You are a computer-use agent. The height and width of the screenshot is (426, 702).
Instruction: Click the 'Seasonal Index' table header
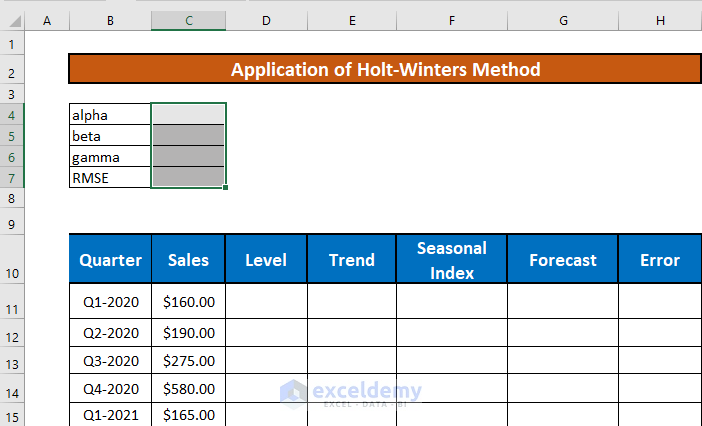click(x=452, y=259)
